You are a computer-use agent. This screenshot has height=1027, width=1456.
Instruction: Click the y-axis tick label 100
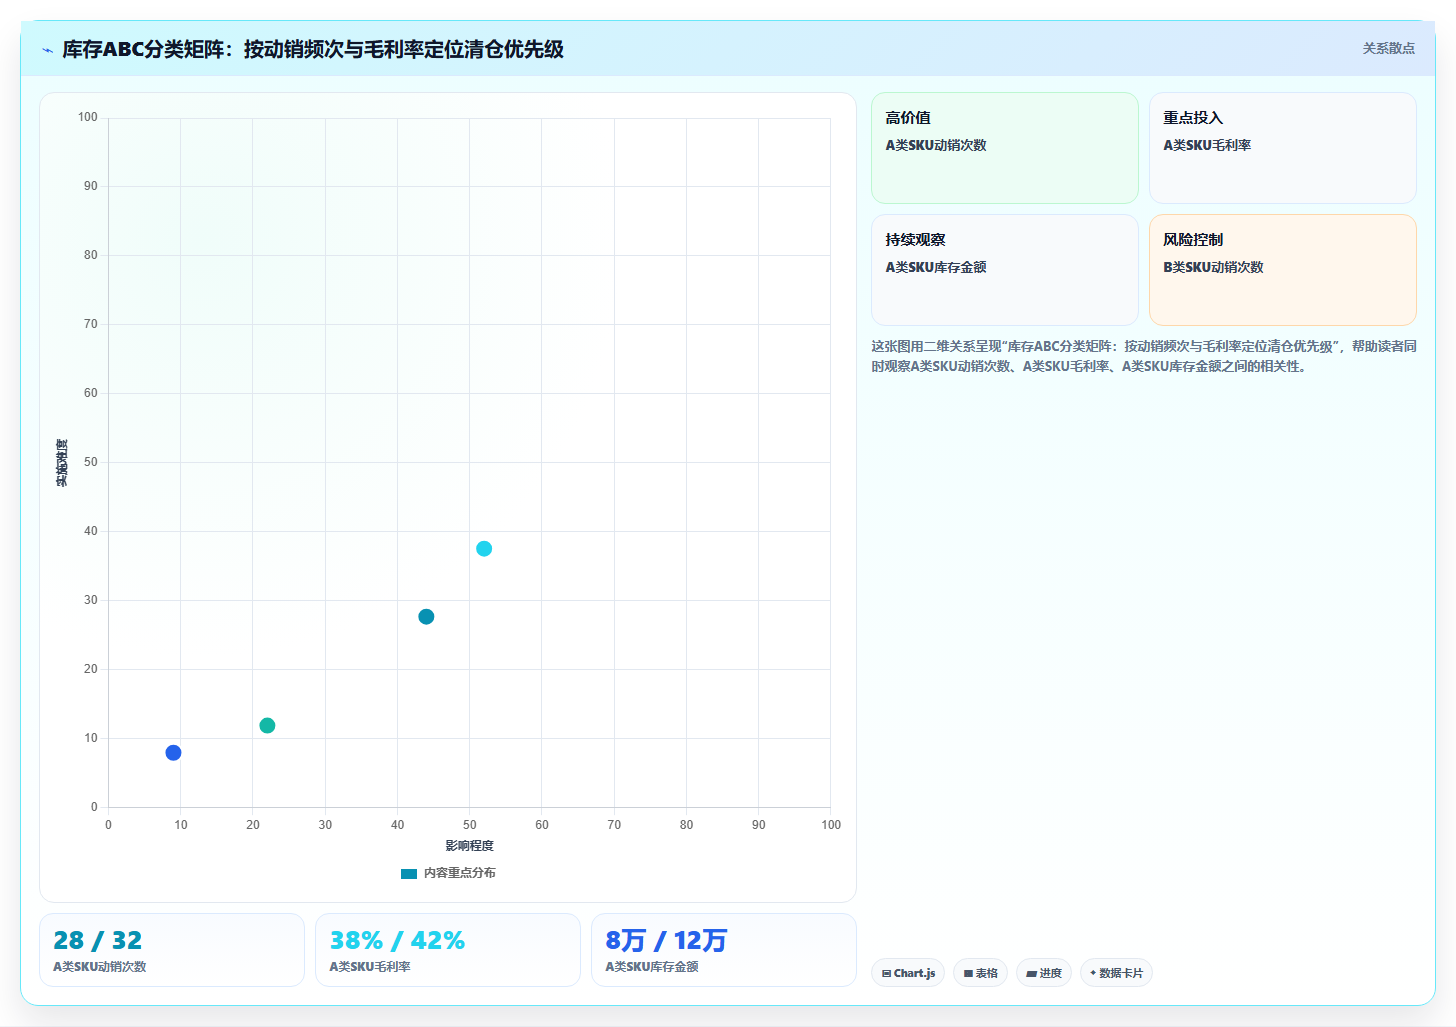tap(88, 117)
